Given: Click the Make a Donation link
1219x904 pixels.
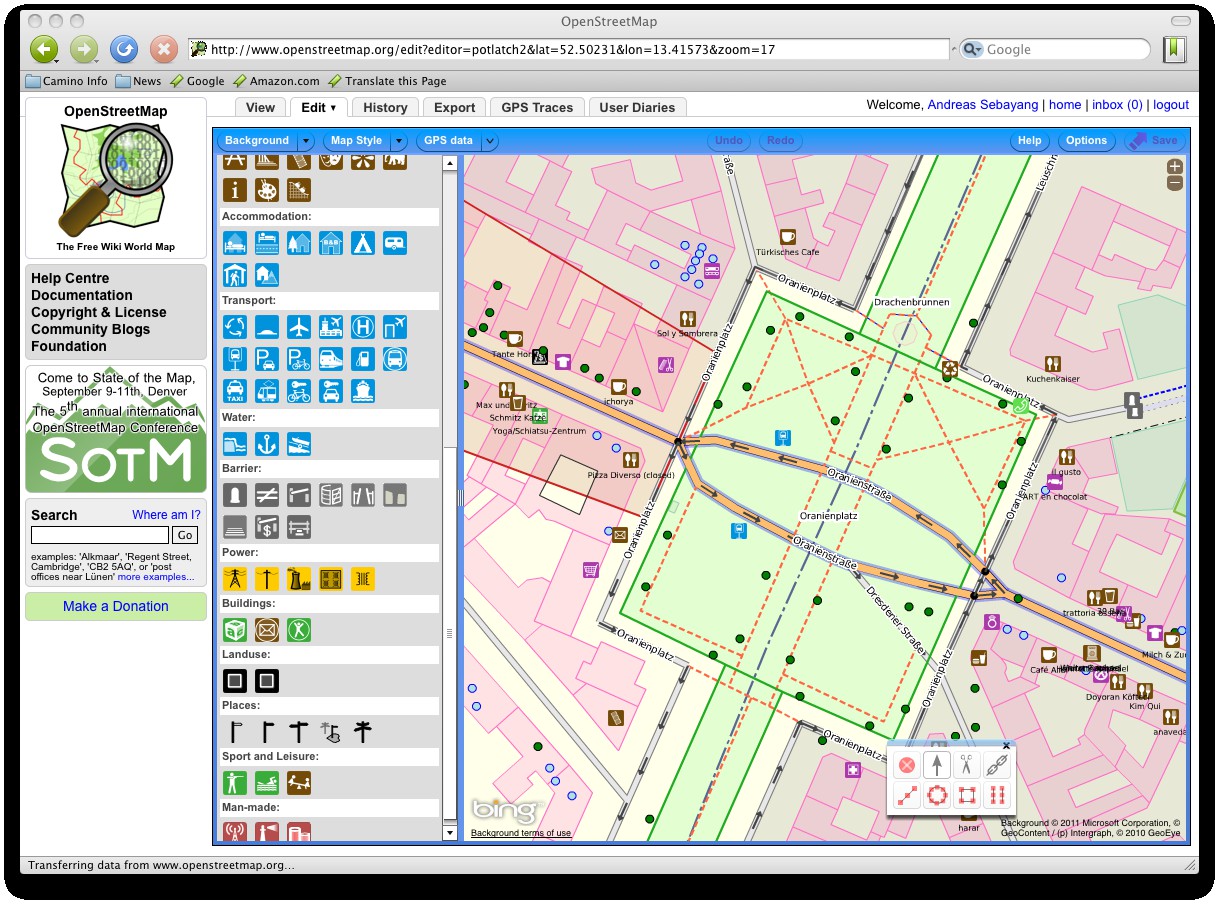Looking at the screenshot, I should coord(116,606).
